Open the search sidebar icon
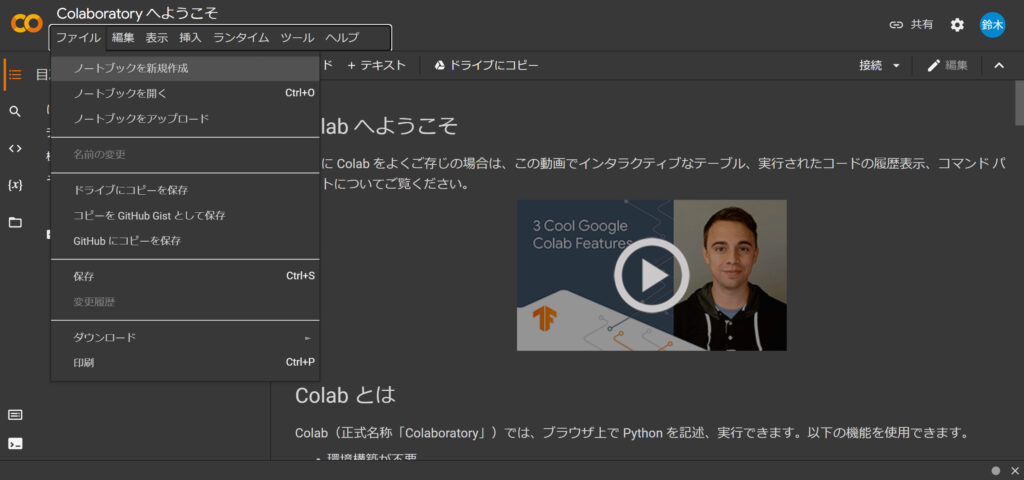 [x=15, y=112]
